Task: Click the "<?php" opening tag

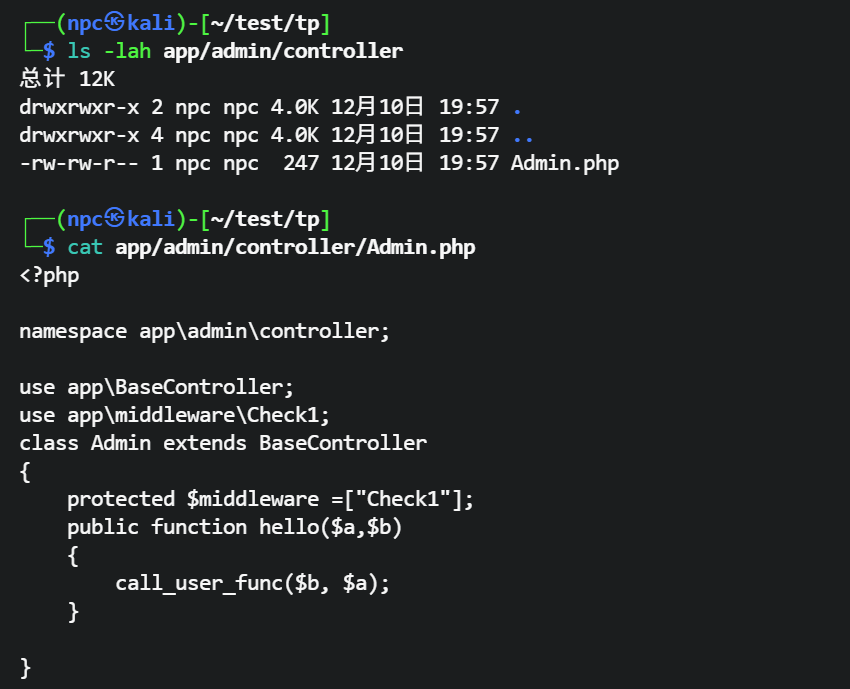Action: pyautogui.click(x=49, y=275)
